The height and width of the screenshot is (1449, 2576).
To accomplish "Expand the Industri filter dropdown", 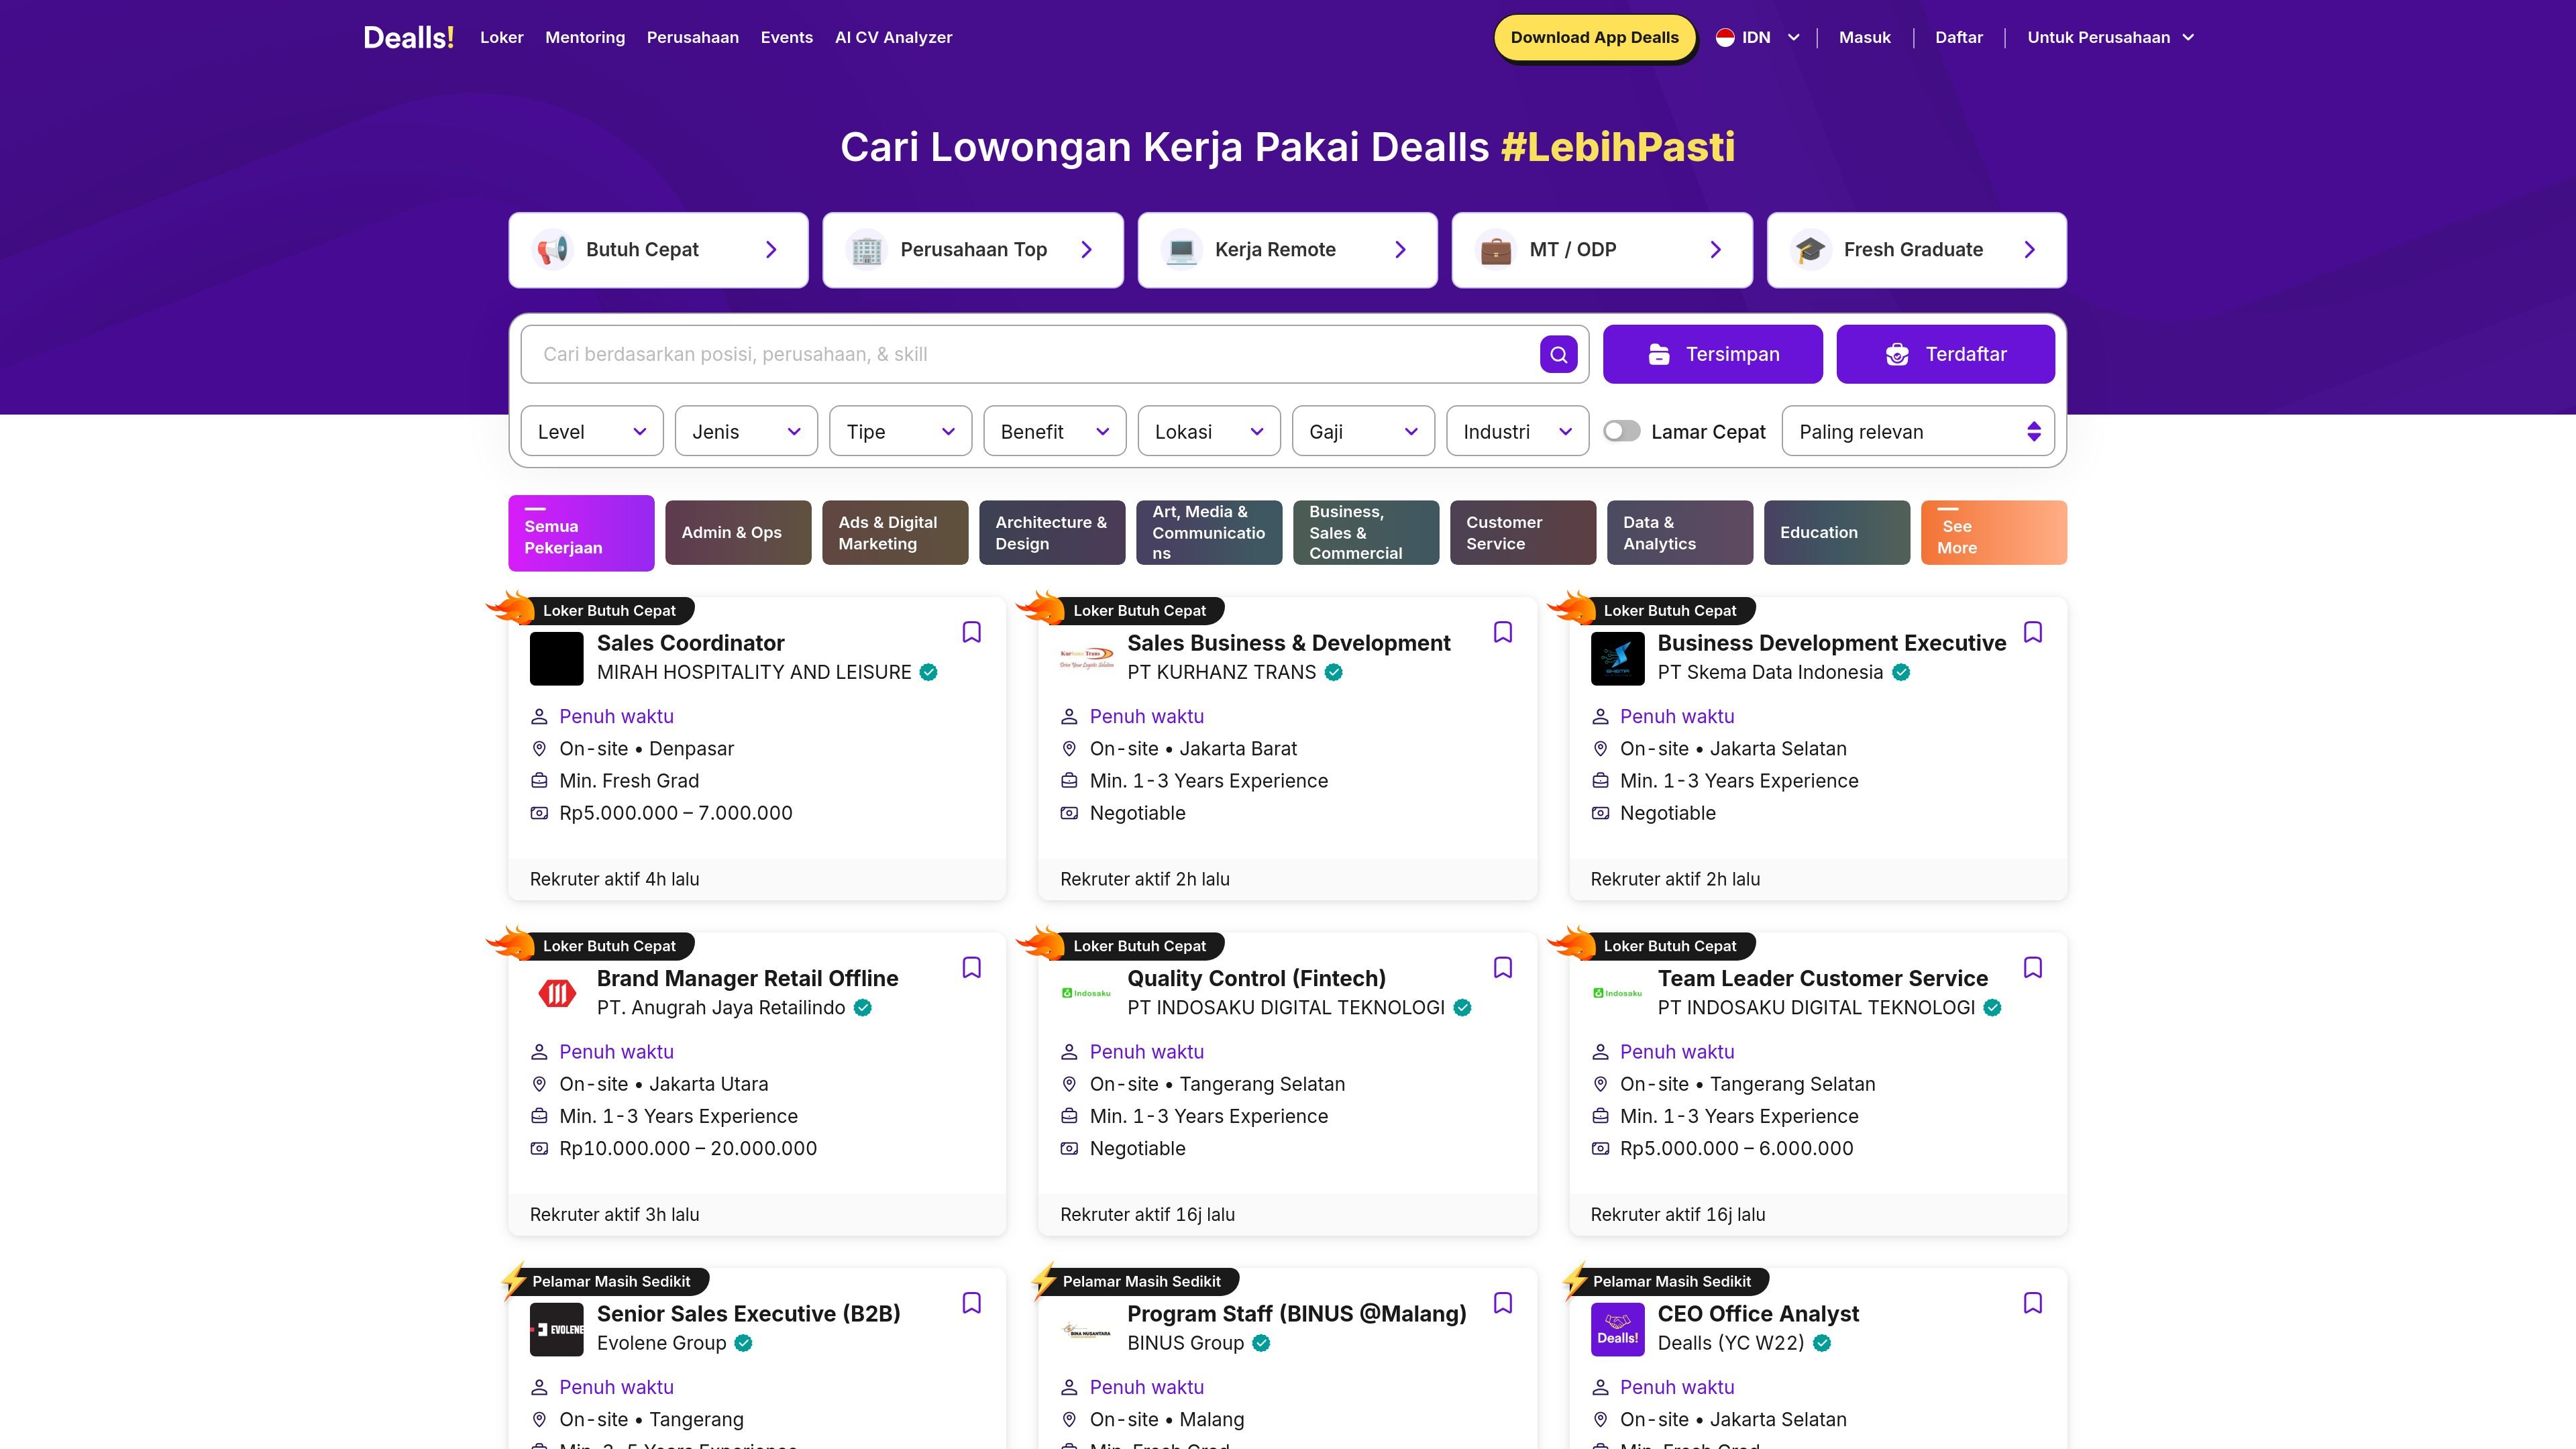I will (x=1517, y=431).
